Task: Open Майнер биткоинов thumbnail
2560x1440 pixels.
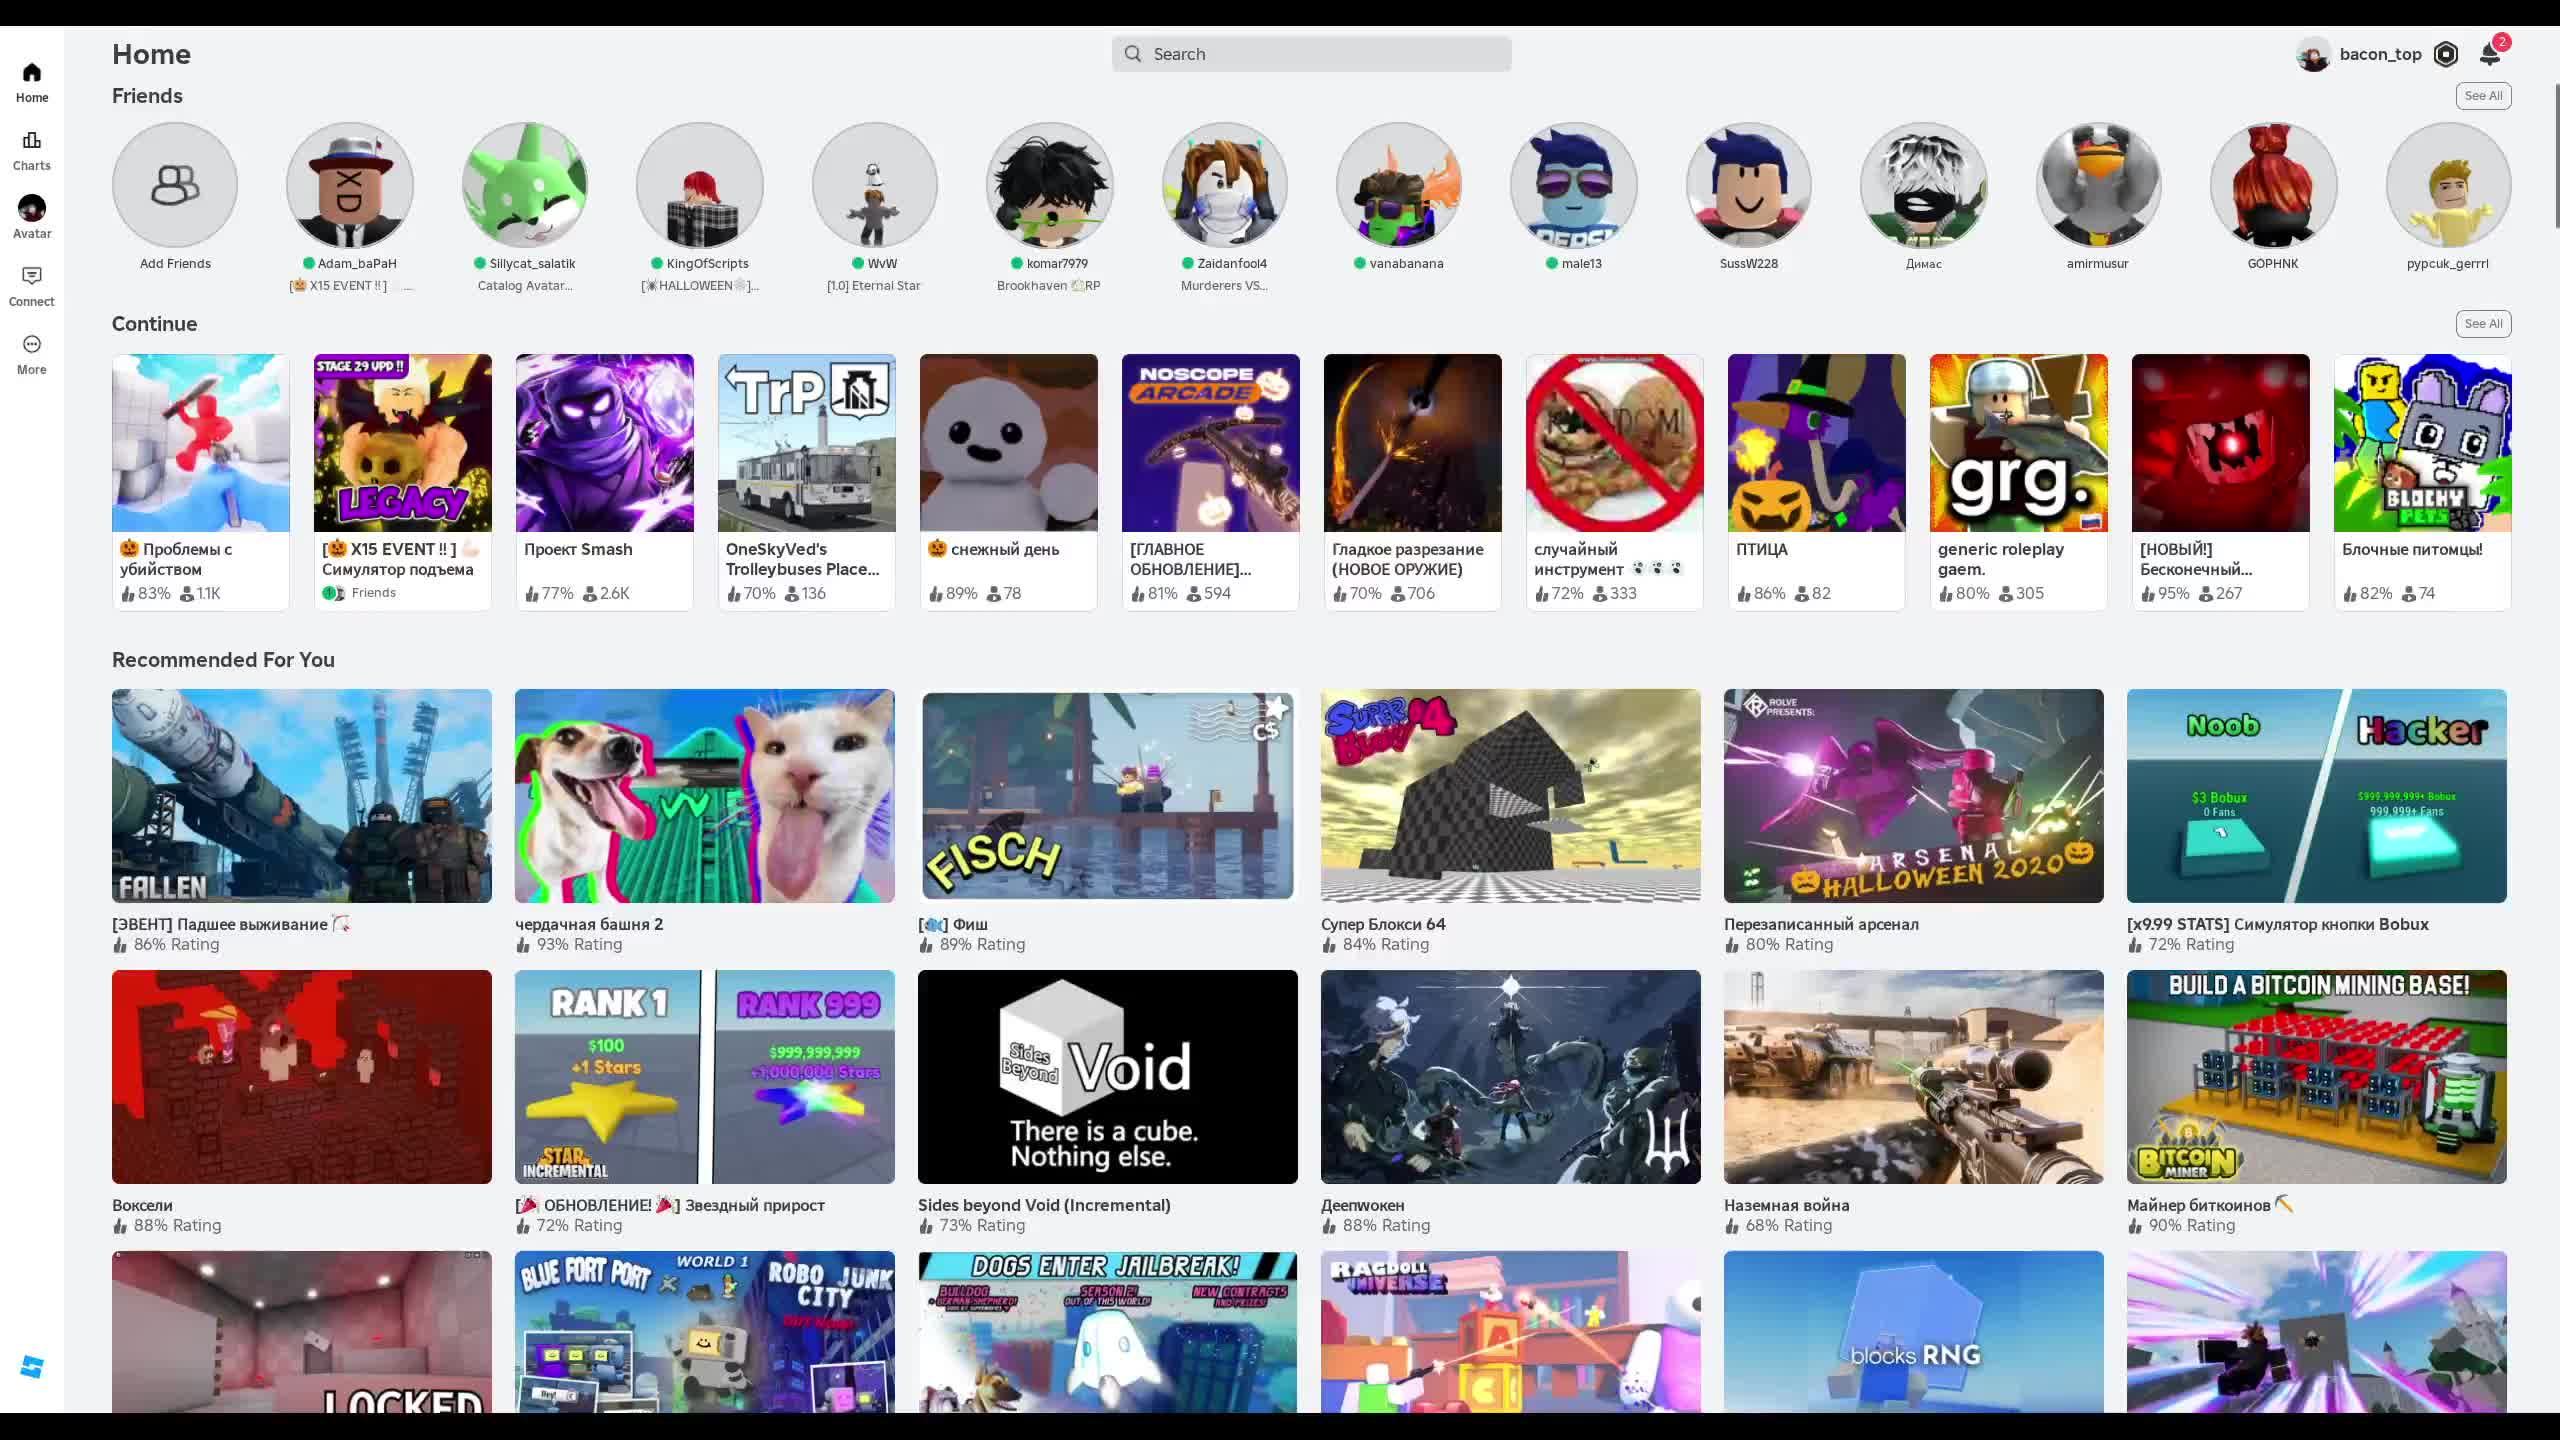Action: (2317, 1077)
